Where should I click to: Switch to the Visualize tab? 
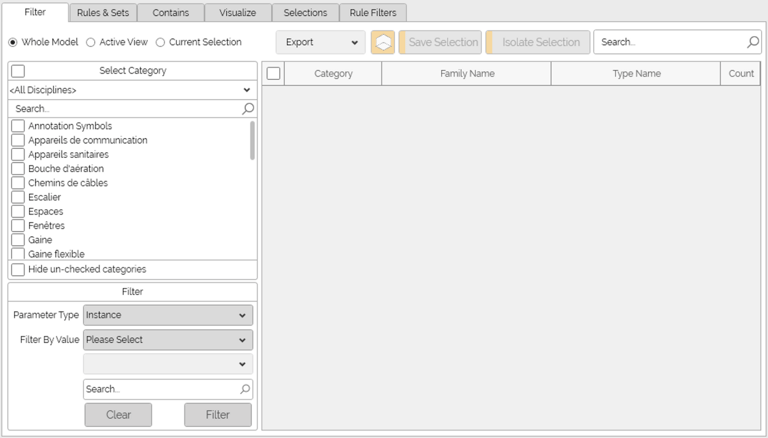[x=238, y=13]
